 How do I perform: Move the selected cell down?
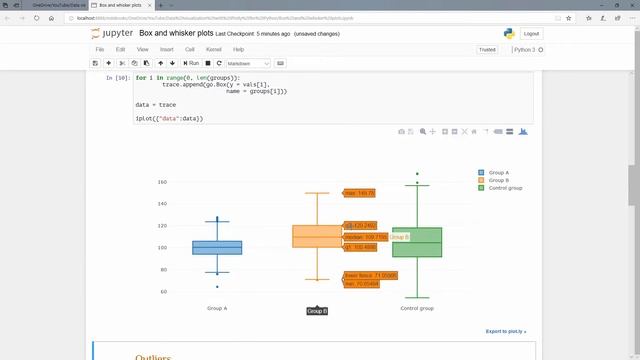point(172,63)
